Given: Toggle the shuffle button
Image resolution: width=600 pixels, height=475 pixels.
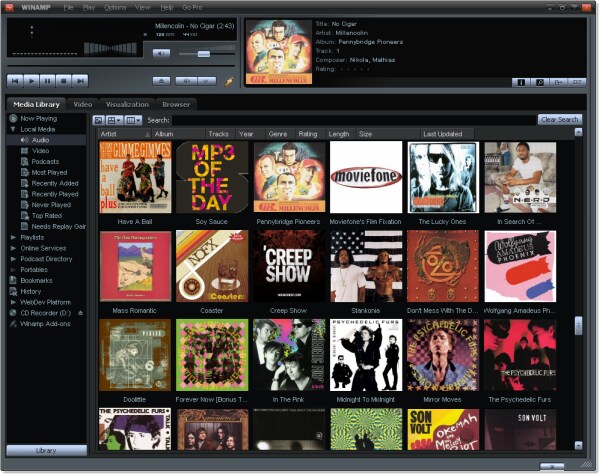Looking at the screenshot, I should click(186, 81).
